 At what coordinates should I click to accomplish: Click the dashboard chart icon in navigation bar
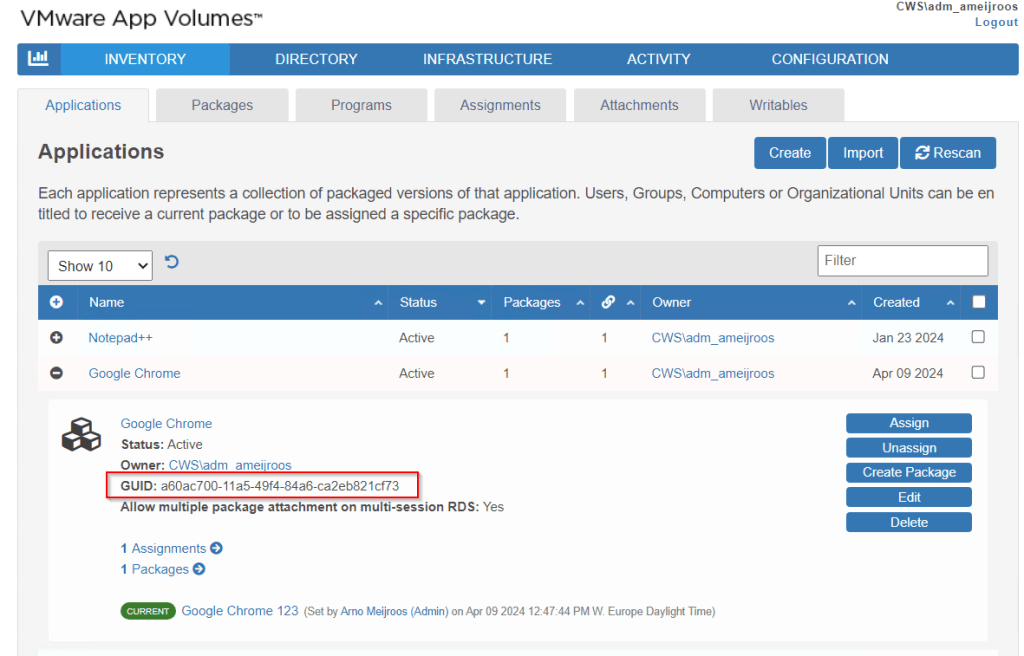pos(38,59)
